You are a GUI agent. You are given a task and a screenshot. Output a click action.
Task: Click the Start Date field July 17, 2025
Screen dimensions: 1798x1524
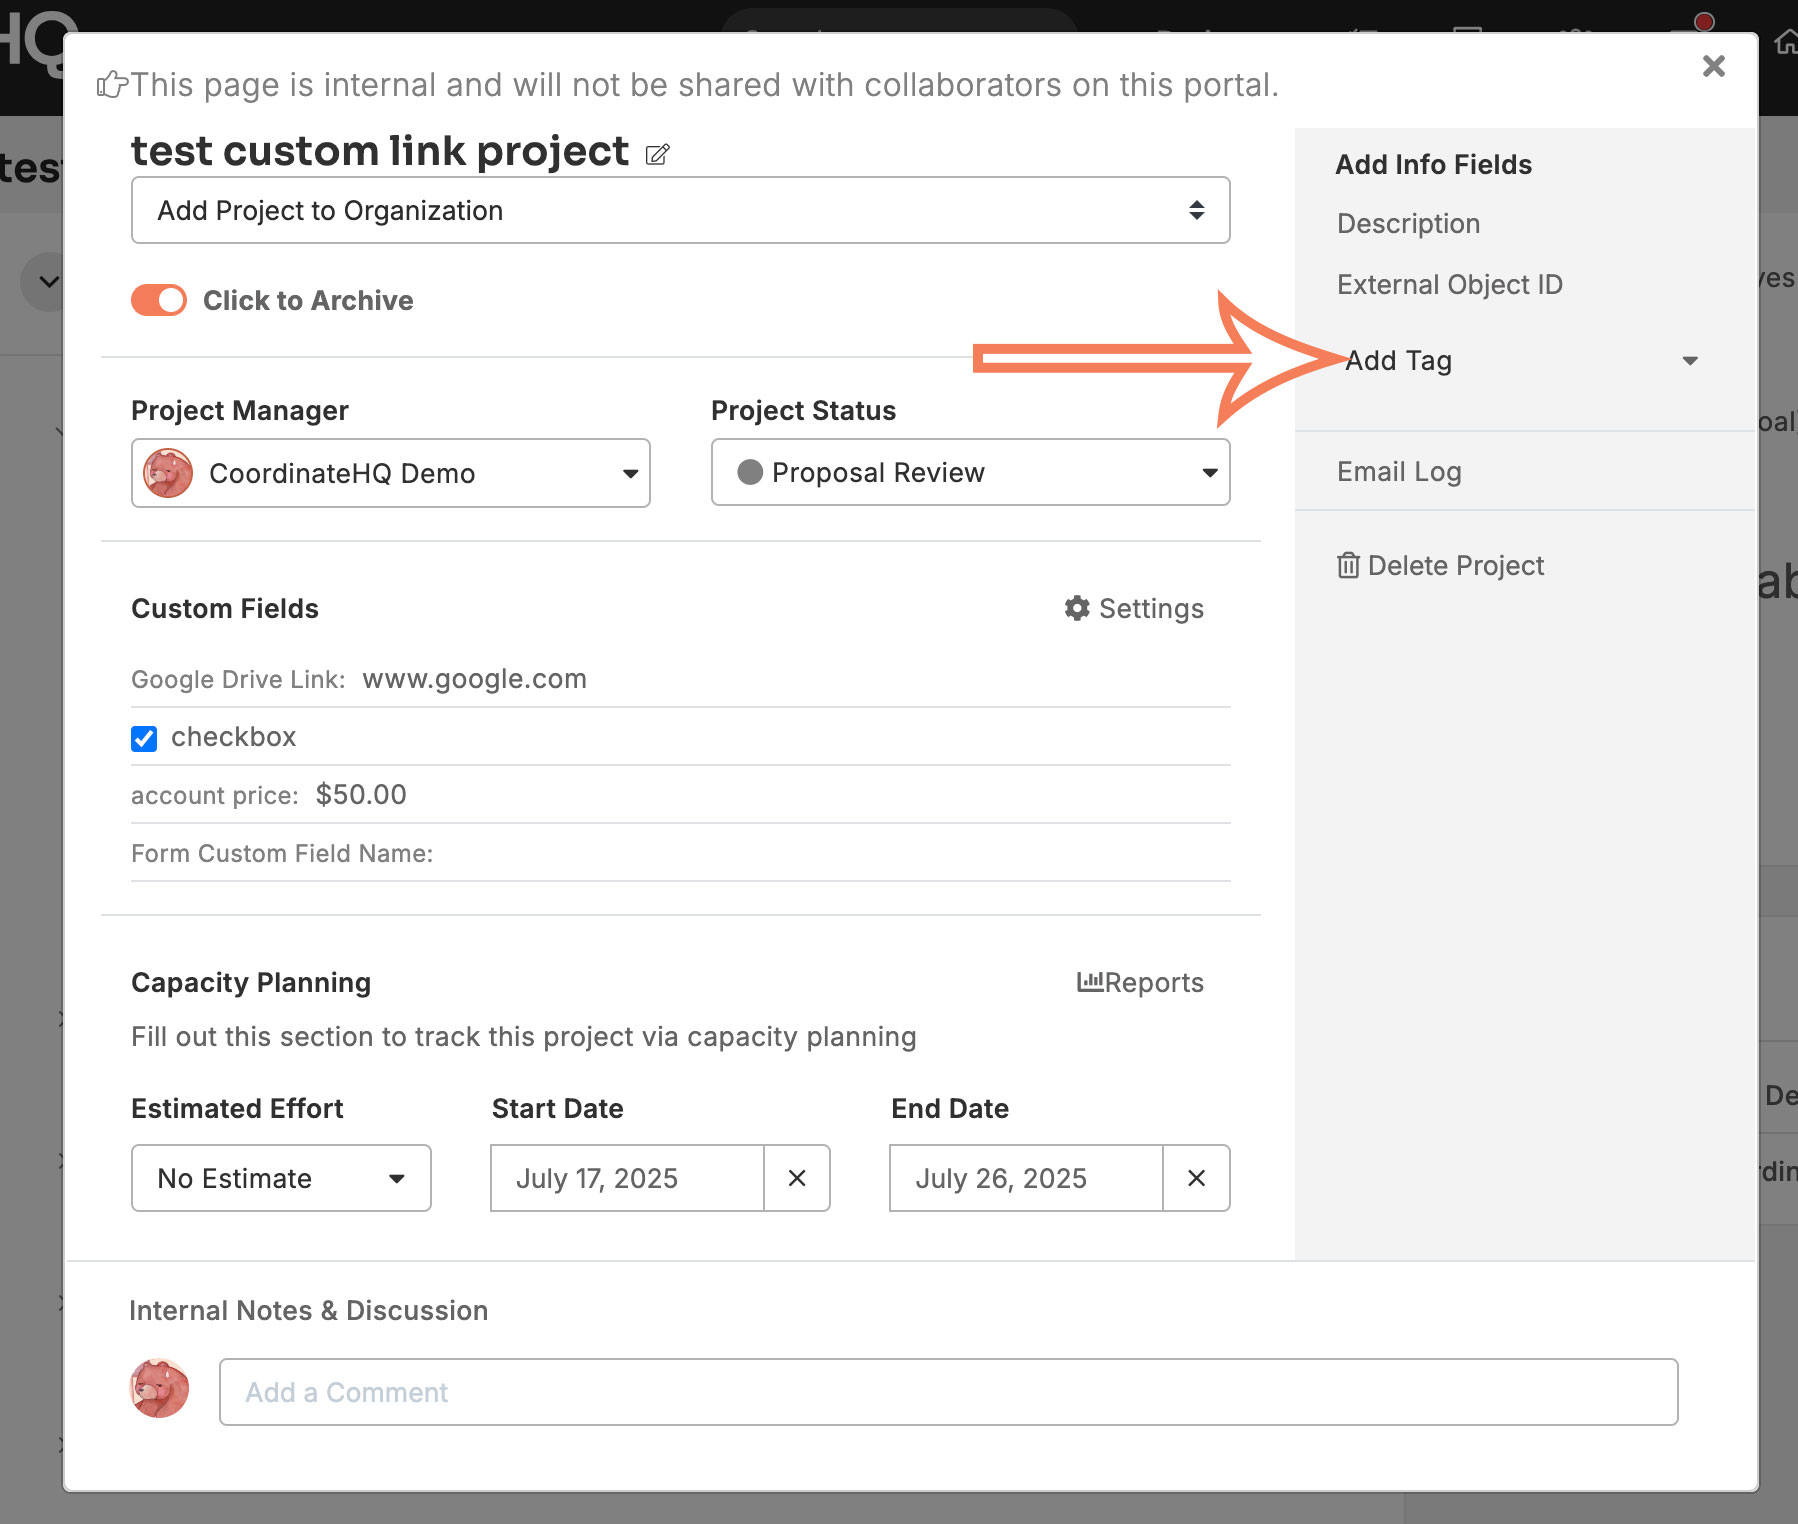click(627, 1178)
